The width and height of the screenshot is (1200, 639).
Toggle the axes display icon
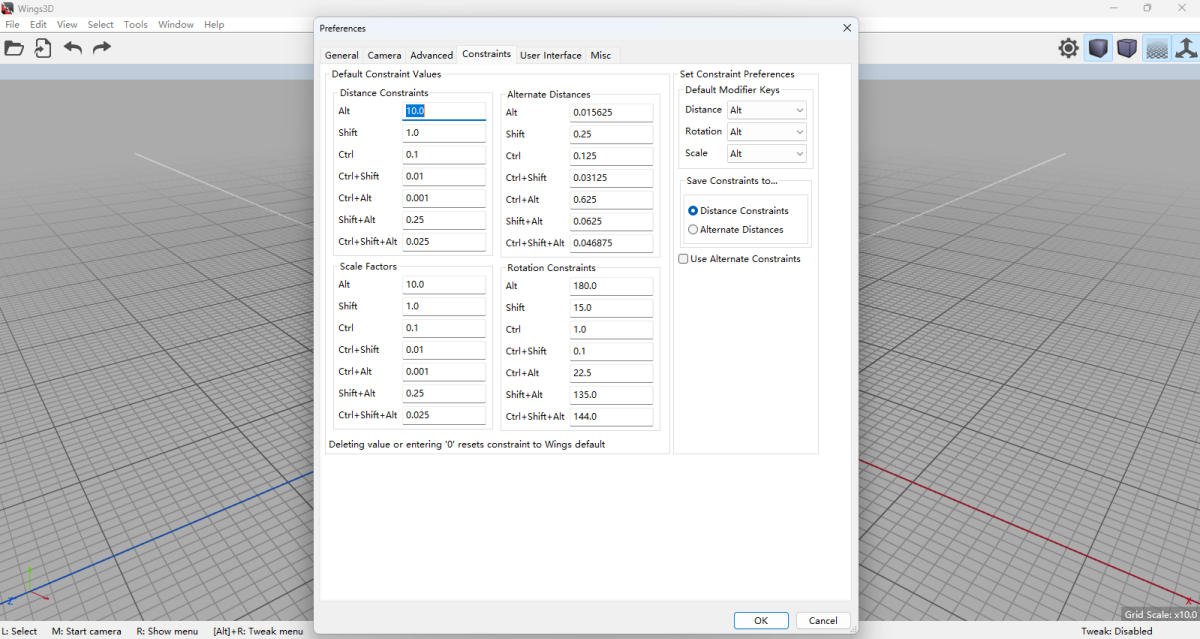point(1185,48)
